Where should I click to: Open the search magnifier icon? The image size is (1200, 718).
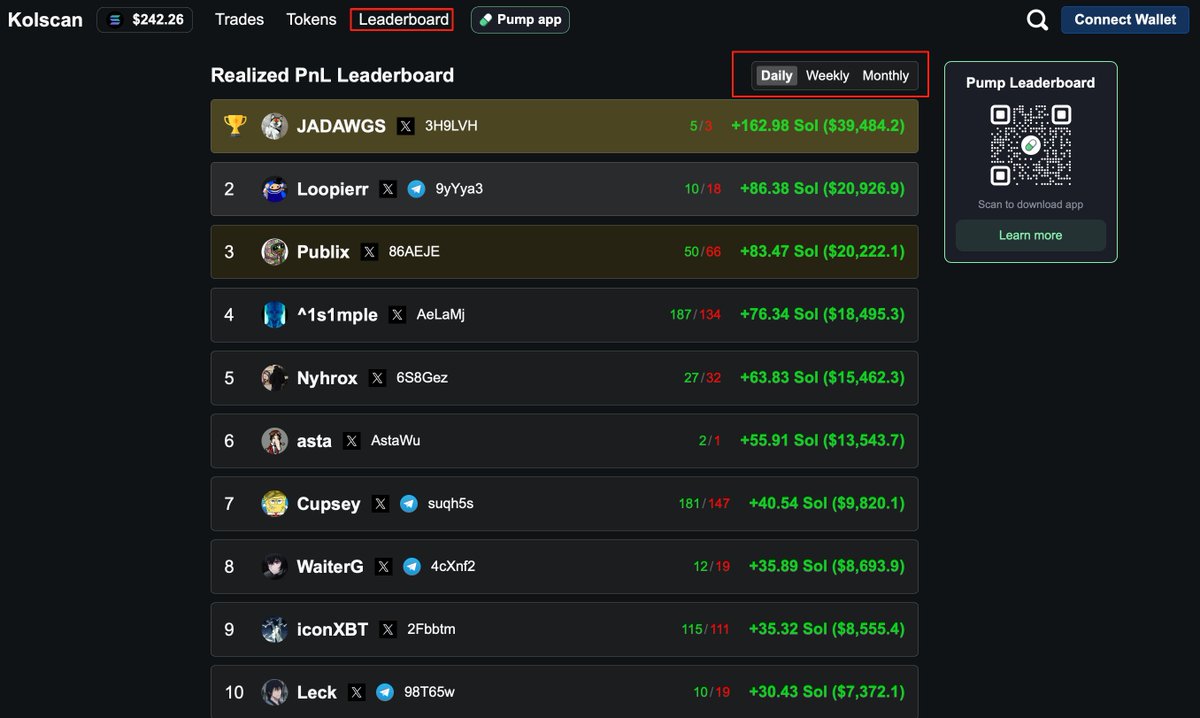point(1038,19)
